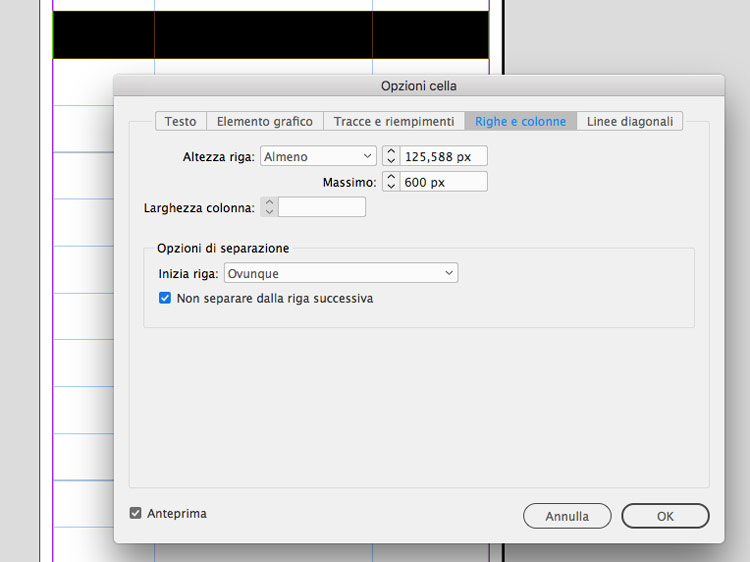Decrease the Massimo value with down arrow
Image resolution: width=750 pixels, height=562 pixels.
point(391,187)
